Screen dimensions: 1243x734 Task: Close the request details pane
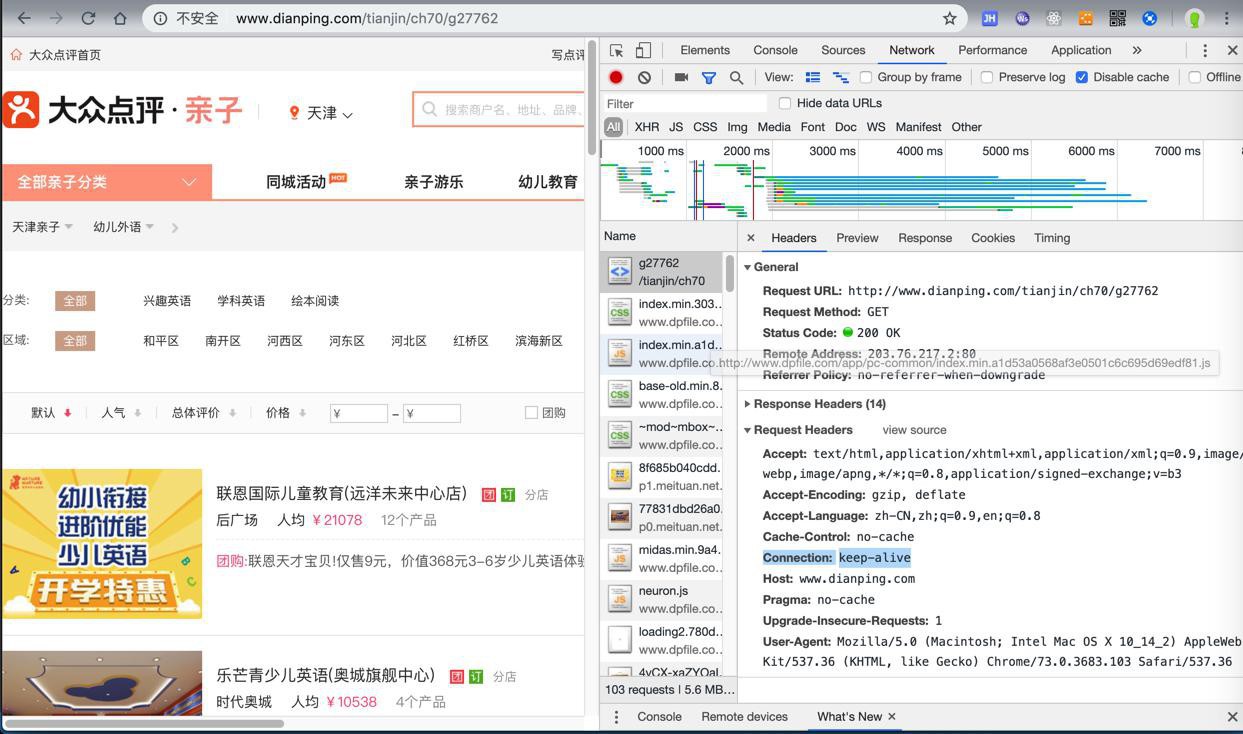pos(751,238)
